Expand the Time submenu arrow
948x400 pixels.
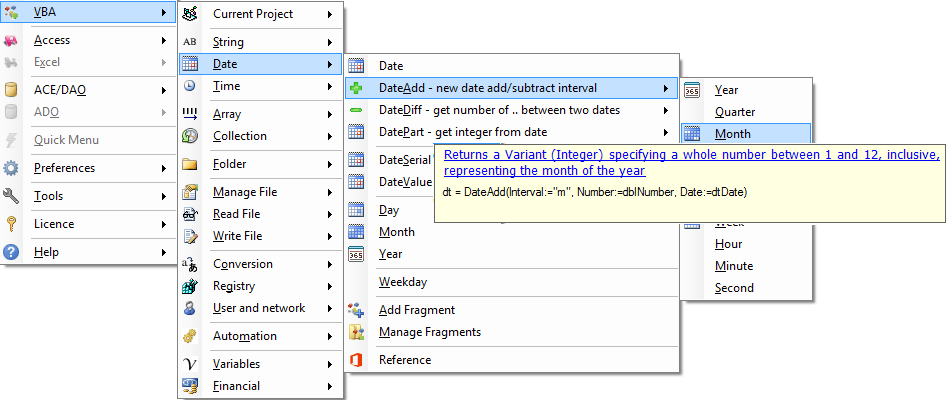point(330,86)
